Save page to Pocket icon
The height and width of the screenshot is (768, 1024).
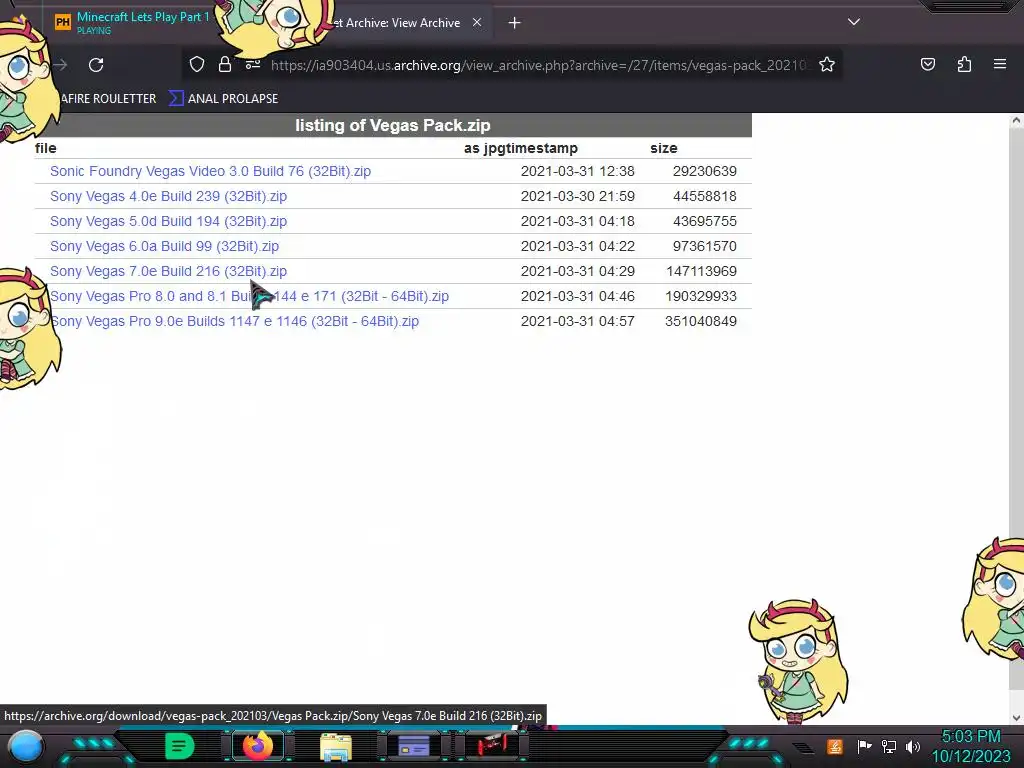point(927,64)
